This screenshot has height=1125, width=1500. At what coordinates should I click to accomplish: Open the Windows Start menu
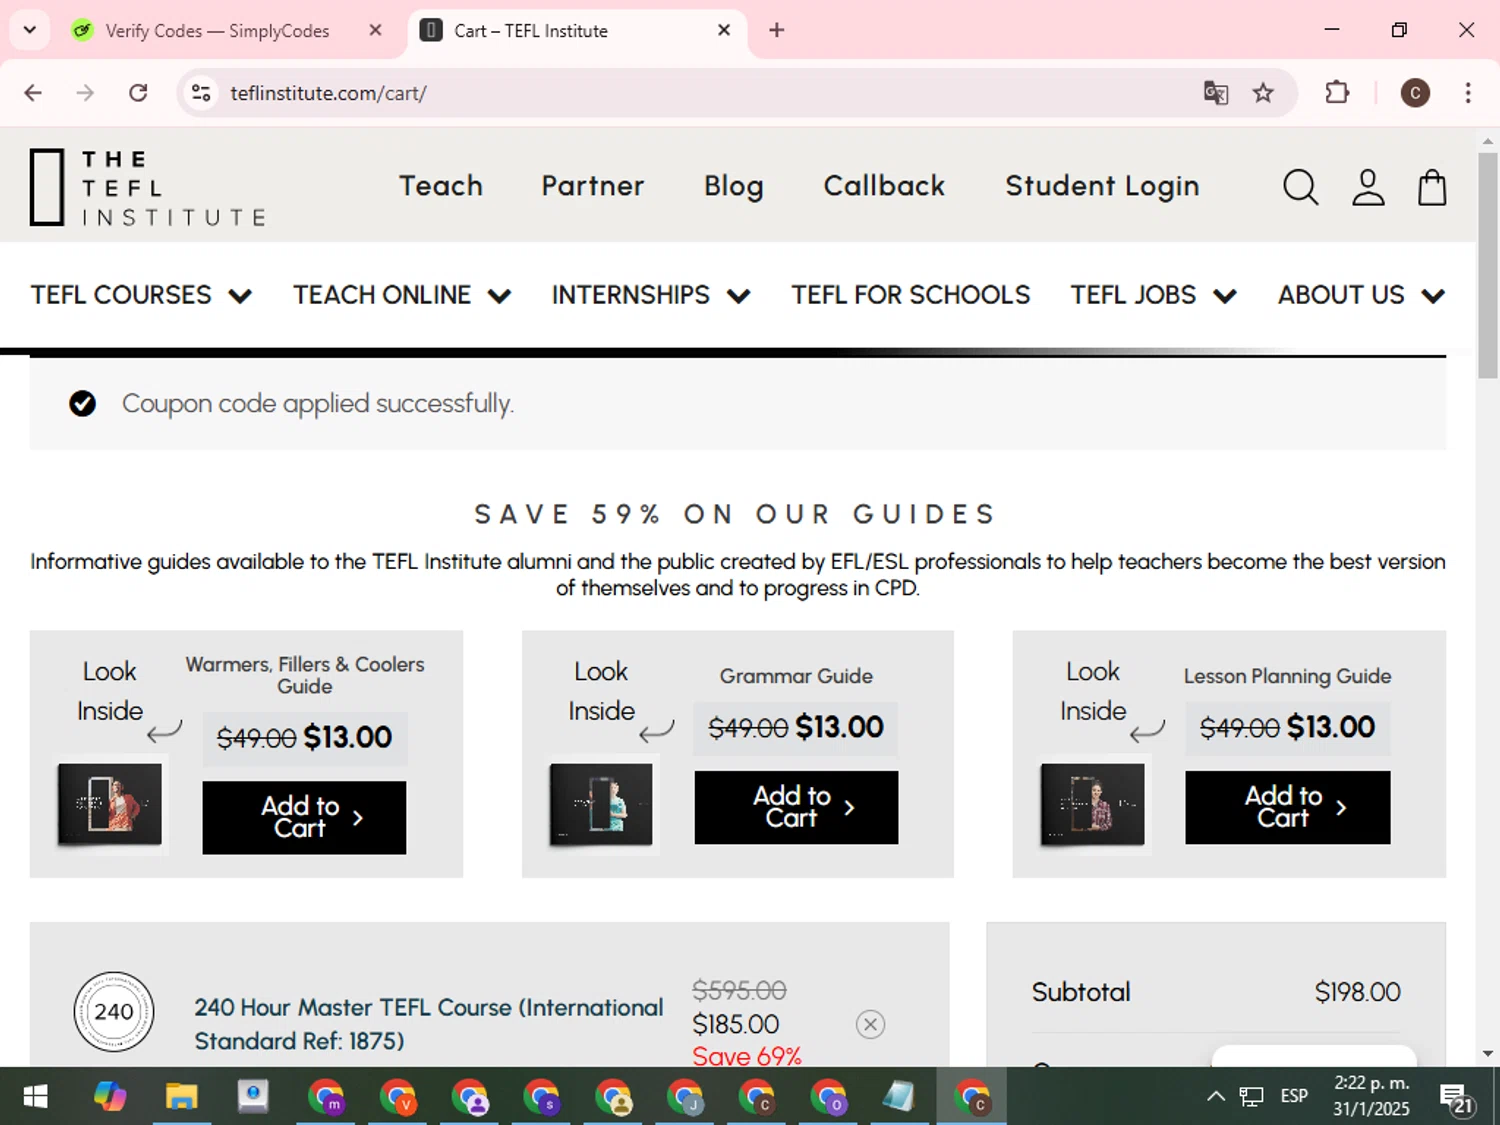[x=35, y=1097]
